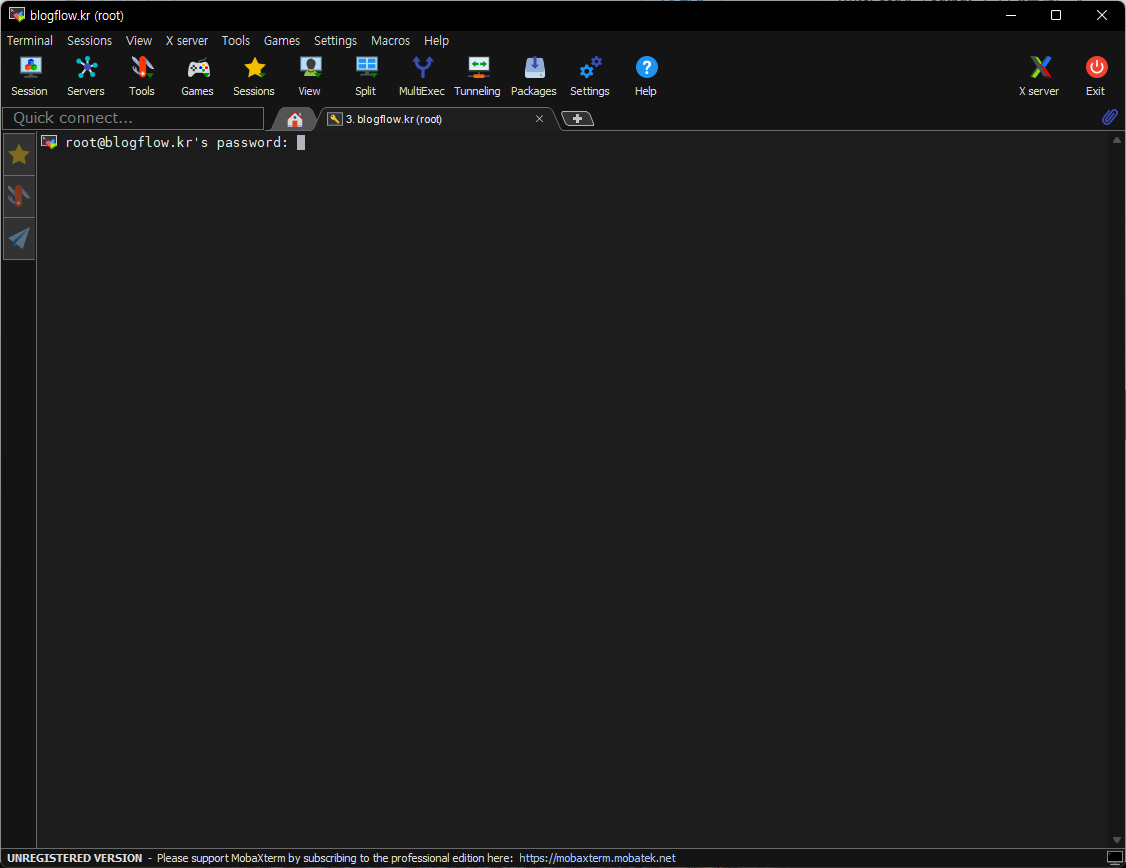Viewport: 1126px width, 868px height.
Task: Toggle the X server toolbar icon
Action: pos(1039,76)
